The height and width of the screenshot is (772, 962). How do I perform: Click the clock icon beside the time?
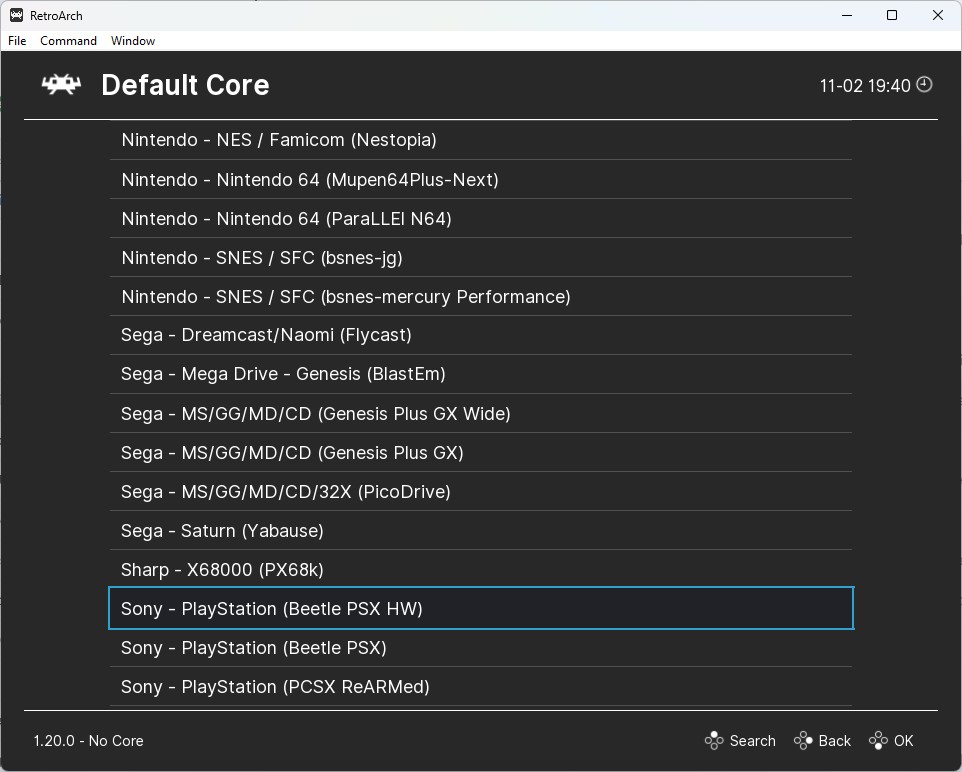(x=924, y=85)
